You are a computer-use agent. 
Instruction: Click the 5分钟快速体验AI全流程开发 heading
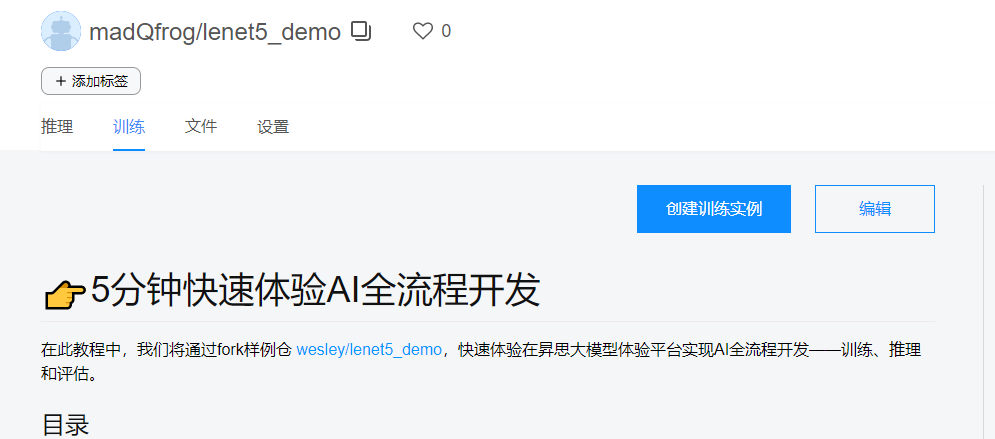point(315,292)
